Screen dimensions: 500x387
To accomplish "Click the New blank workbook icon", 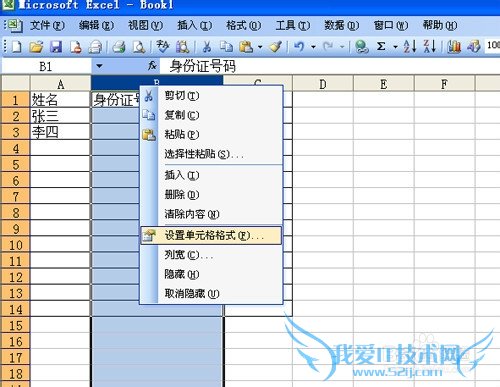I will point(16,47).
